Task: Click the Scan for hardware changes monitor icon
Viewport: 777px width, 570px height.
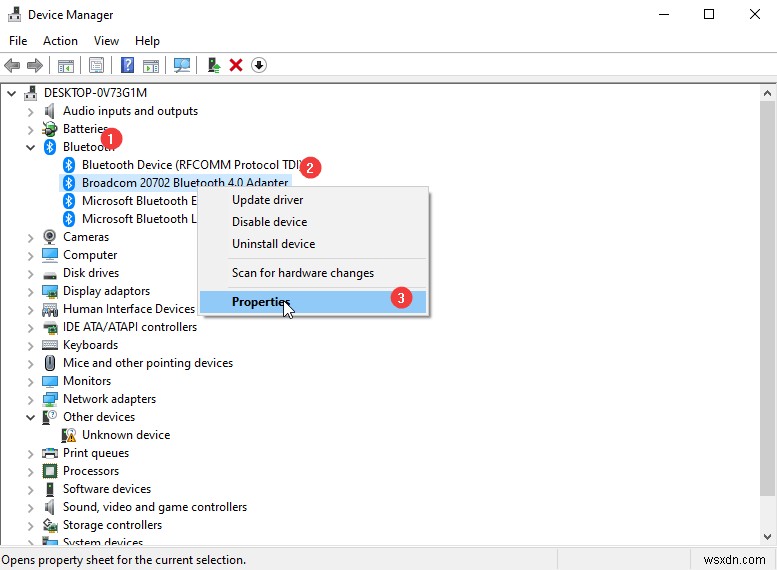Action: tap(182, 65)
